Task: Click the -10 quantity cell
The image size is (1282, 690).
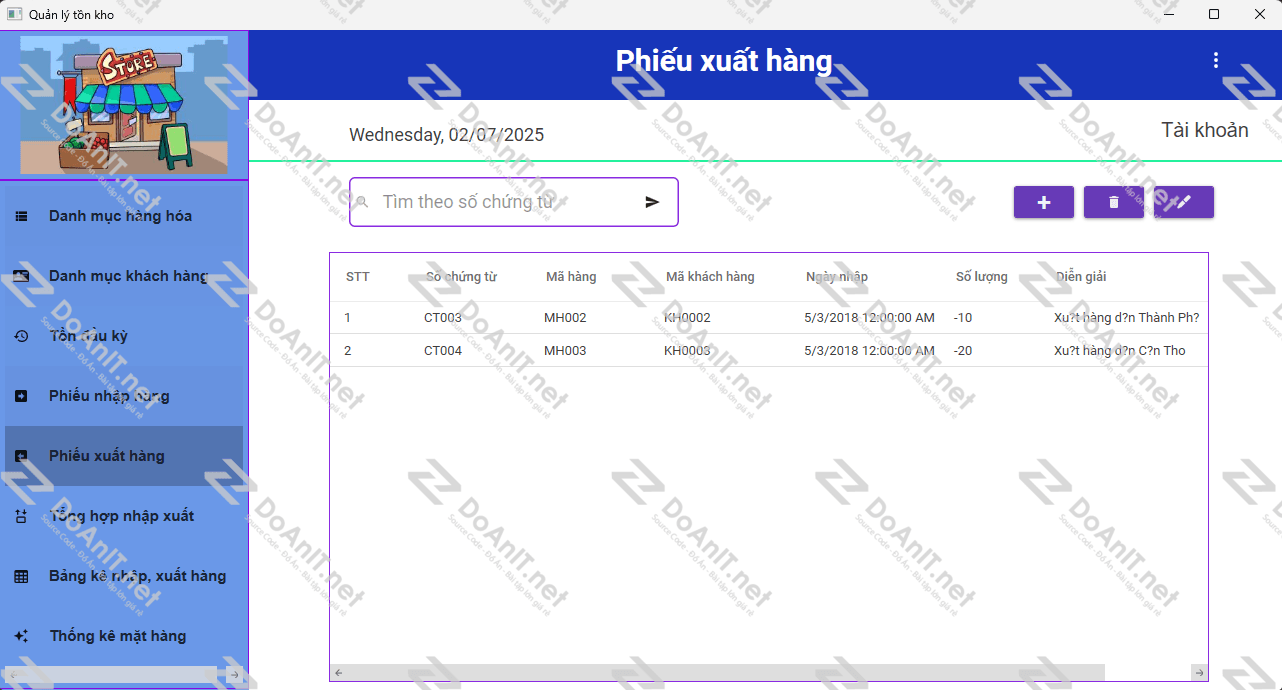Action: [x=963, y=318]
